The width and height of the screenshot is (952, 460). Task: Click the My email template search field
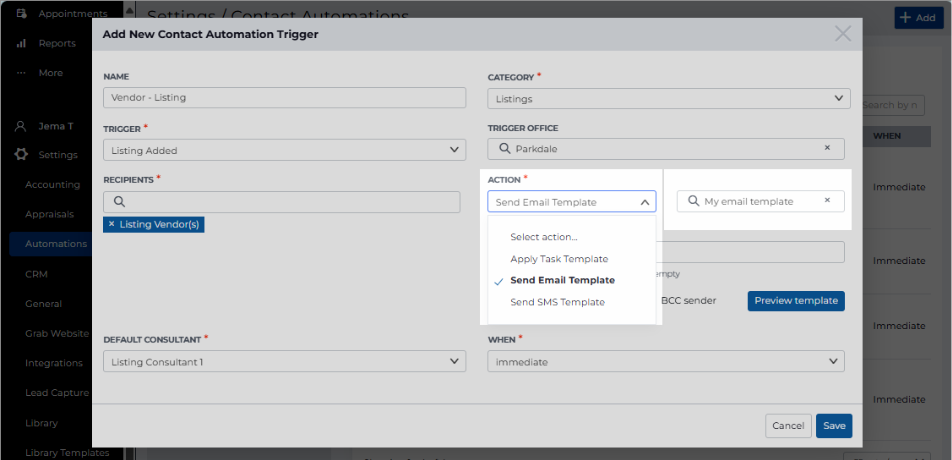[761, 201]
